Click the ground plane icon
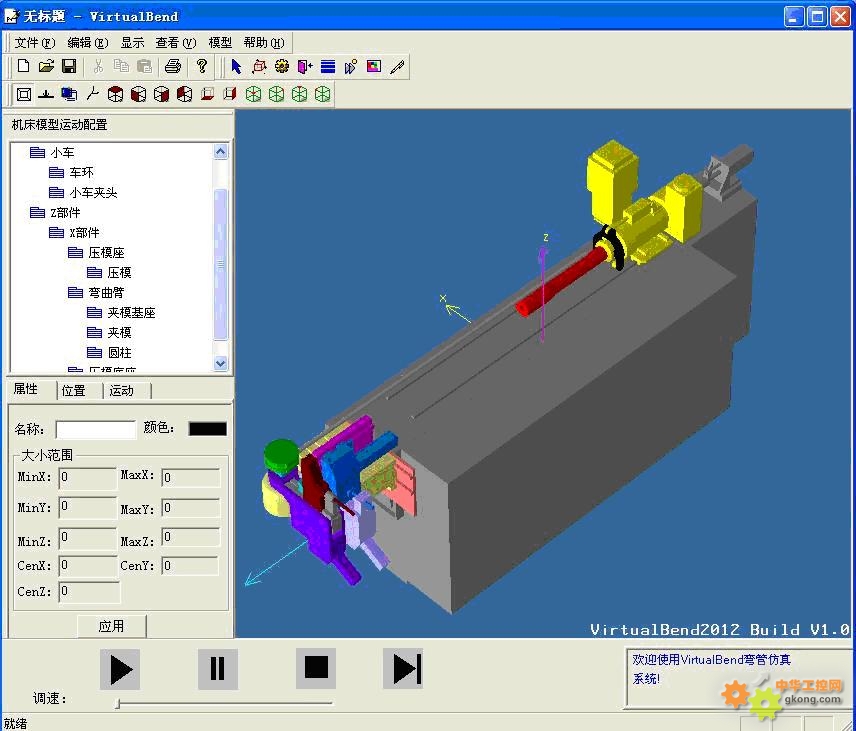Image resolution: width=856 pixels, height=731 pixels. coord(46,94)
